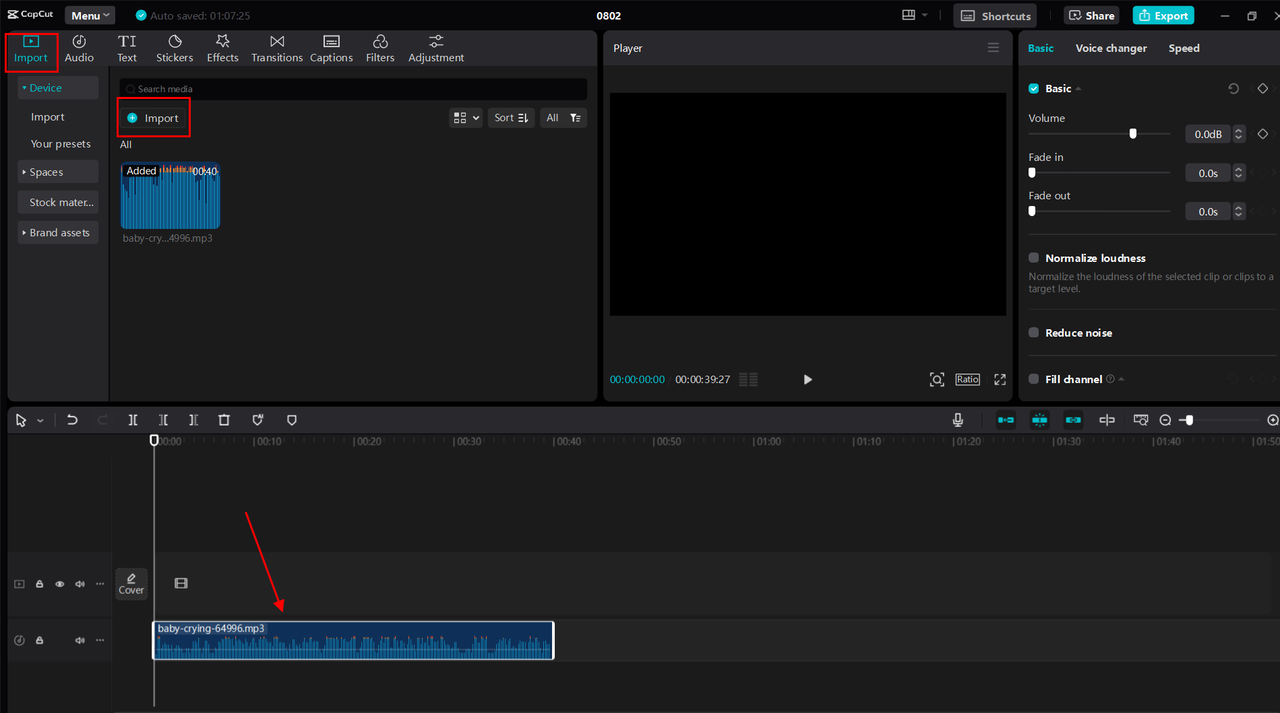Open the Captions tab
Viewport: 1280px width, 713px height.
[x=331, y=49]
